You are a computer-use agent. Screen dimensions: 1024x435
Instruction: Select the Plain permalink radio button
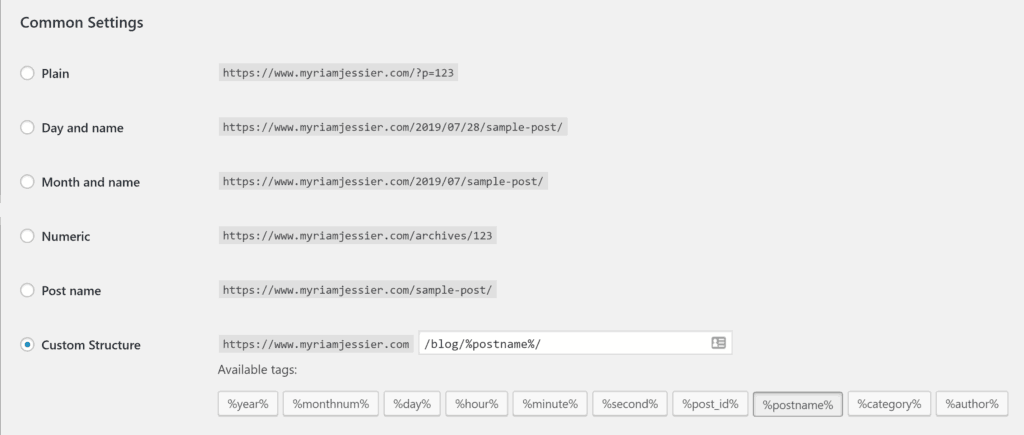pyautogui.click(x=27, y=73)
